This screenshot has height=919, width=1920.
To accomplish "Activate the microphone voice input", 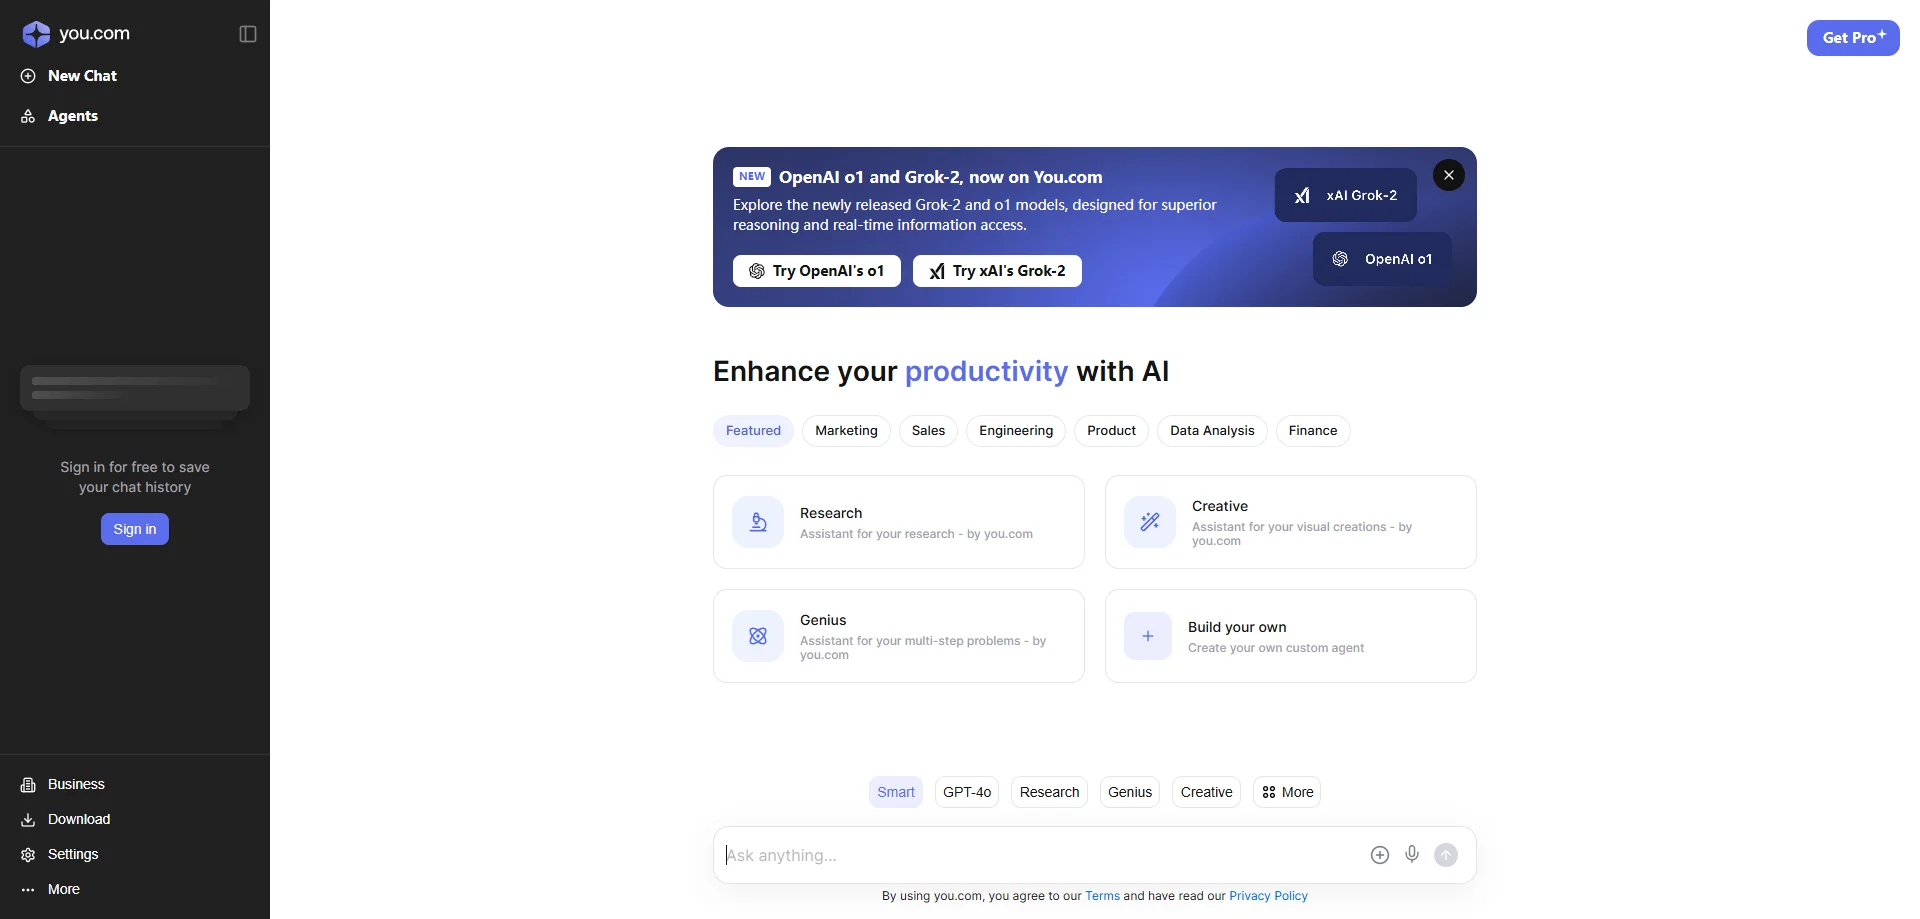I will 1412,854.
